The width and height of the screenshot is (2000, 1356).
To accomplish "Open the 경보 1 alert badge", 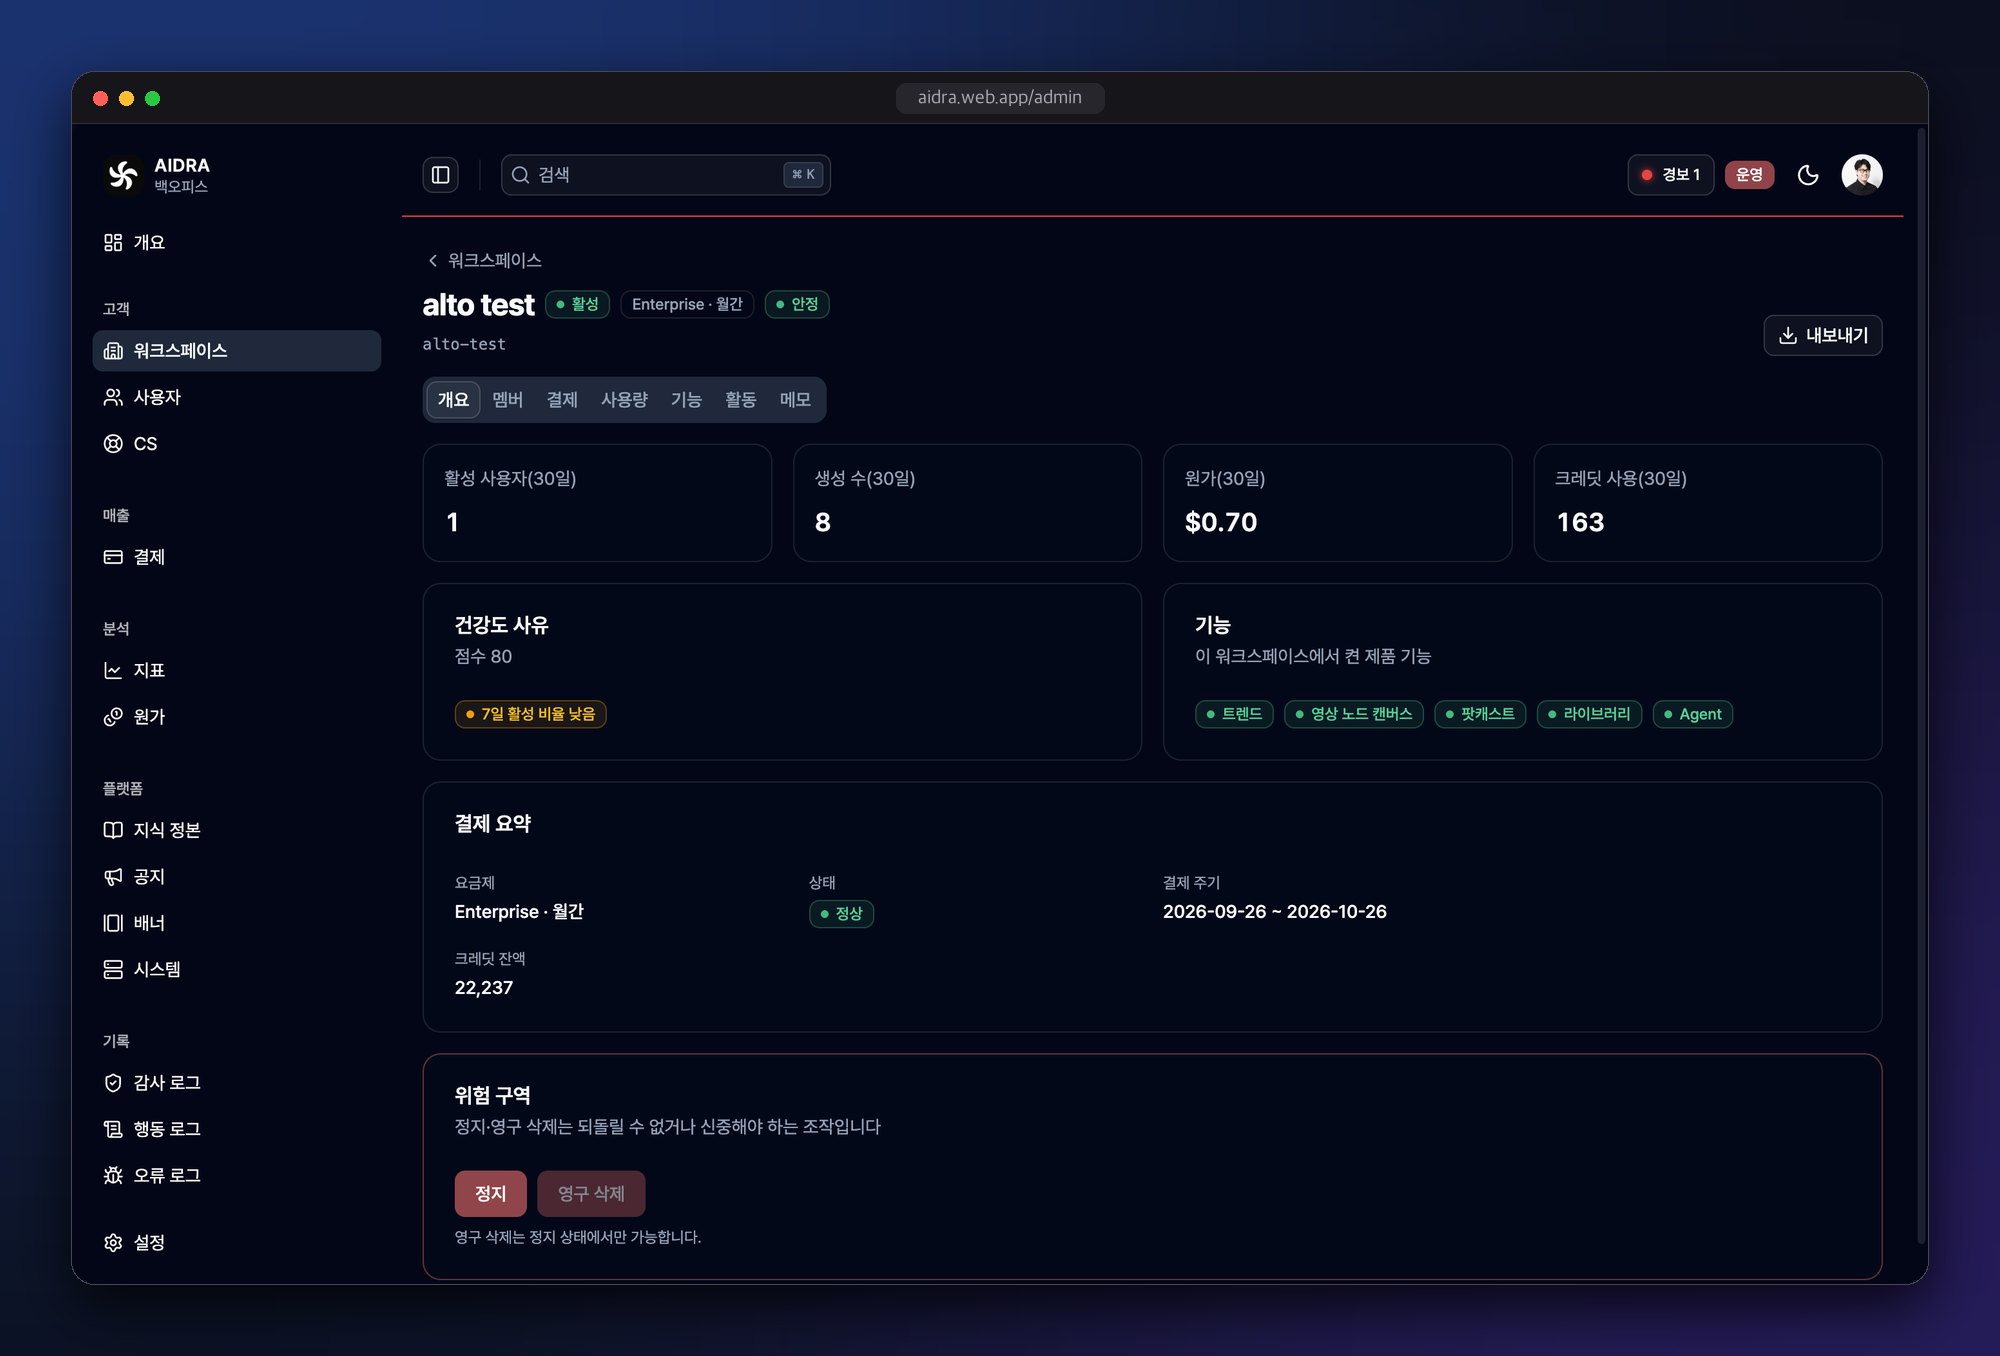I will pyautogui.click(x=1670, y=175).
